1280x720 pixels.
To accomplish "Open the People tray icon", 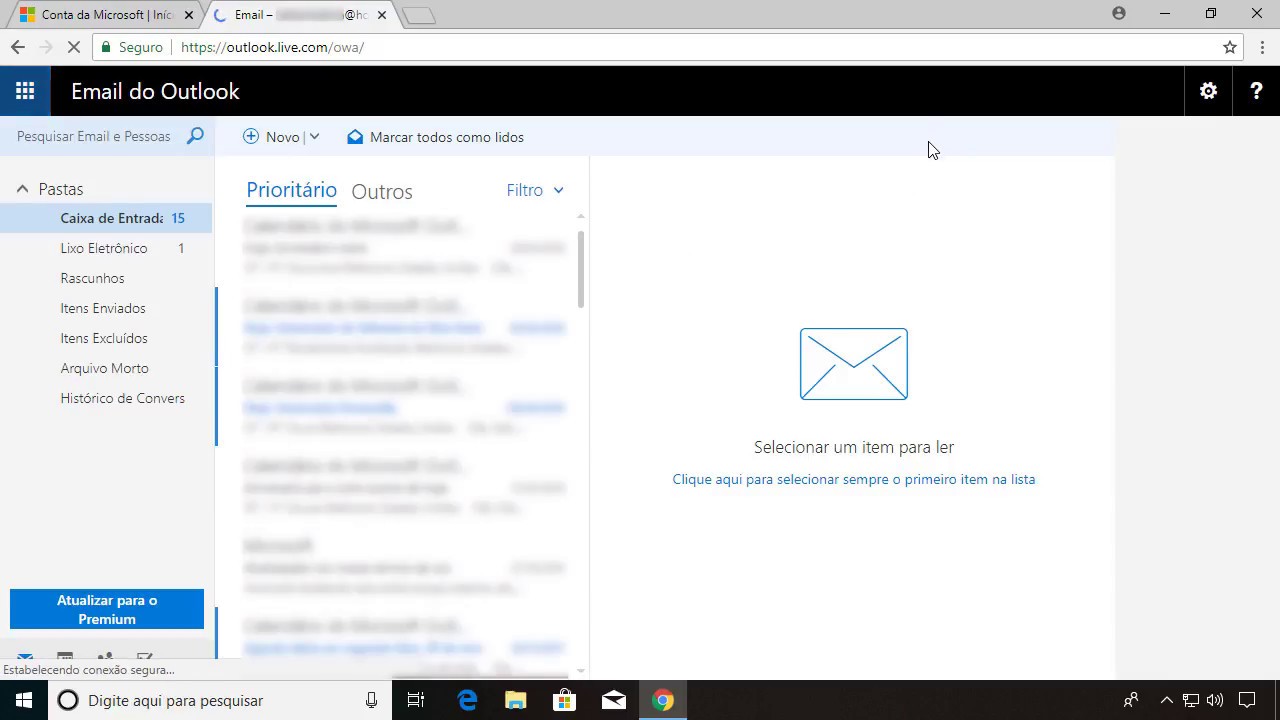I will [x=1131, y=700].
